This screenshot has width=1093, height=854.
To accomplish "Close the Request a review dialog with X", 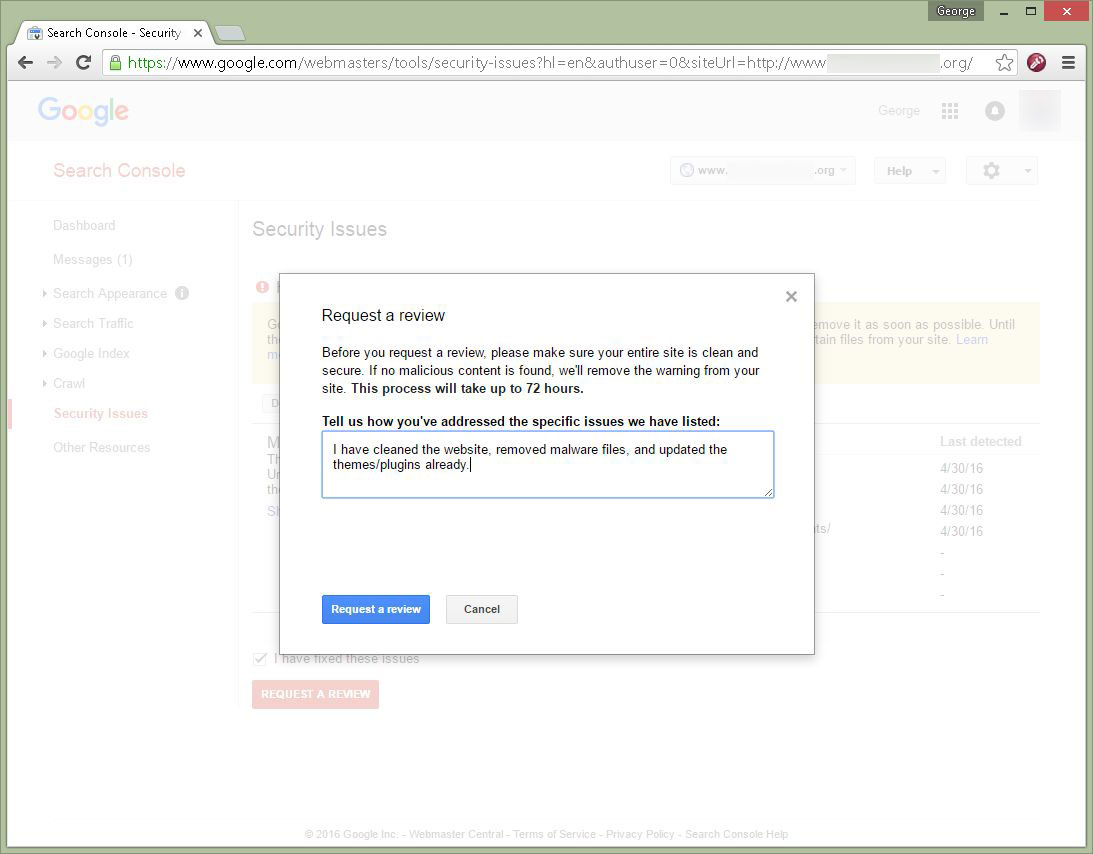I will click(791, 297).
